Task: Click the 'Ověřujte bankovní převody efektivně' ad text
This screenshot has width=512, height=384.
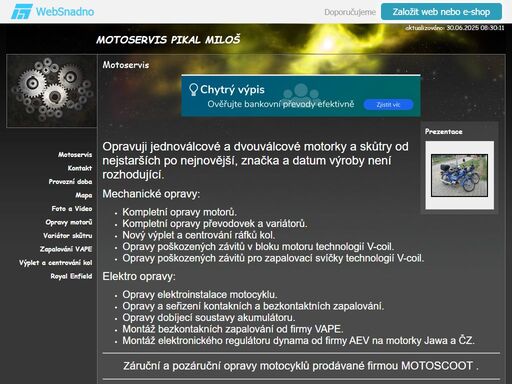Action: (x=281, y=104)
